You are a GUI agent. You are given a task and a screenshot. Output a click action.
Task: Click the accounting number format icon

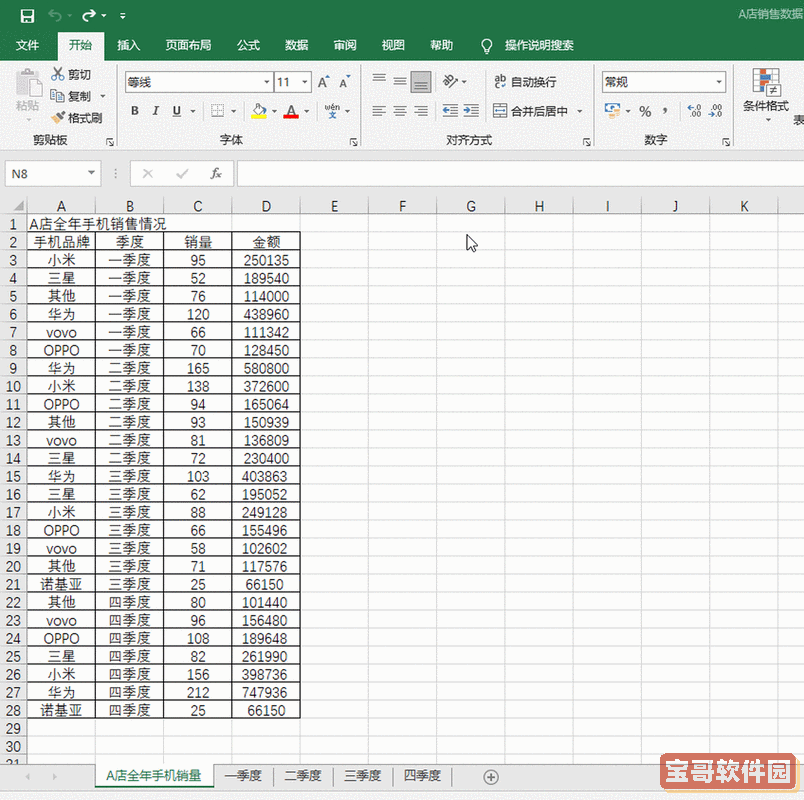[x=612, y=111]
